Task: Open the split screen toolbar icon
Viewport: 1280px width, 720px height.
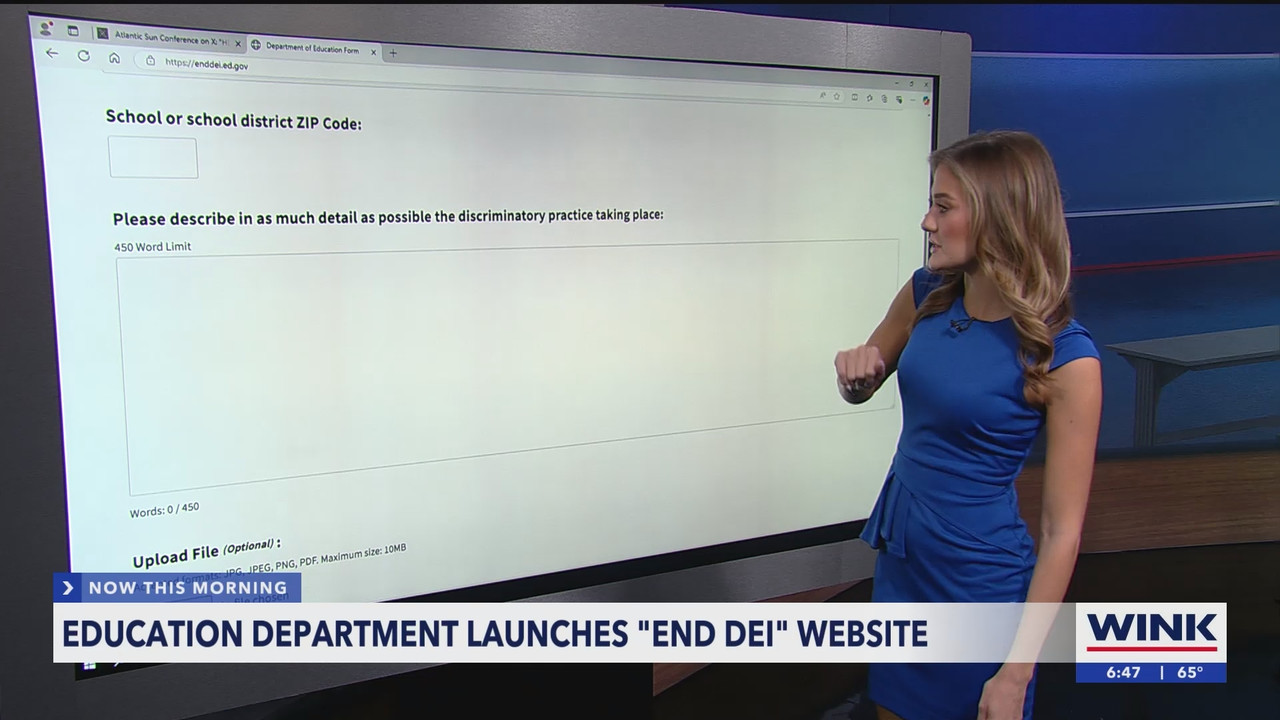Action: 855,97
